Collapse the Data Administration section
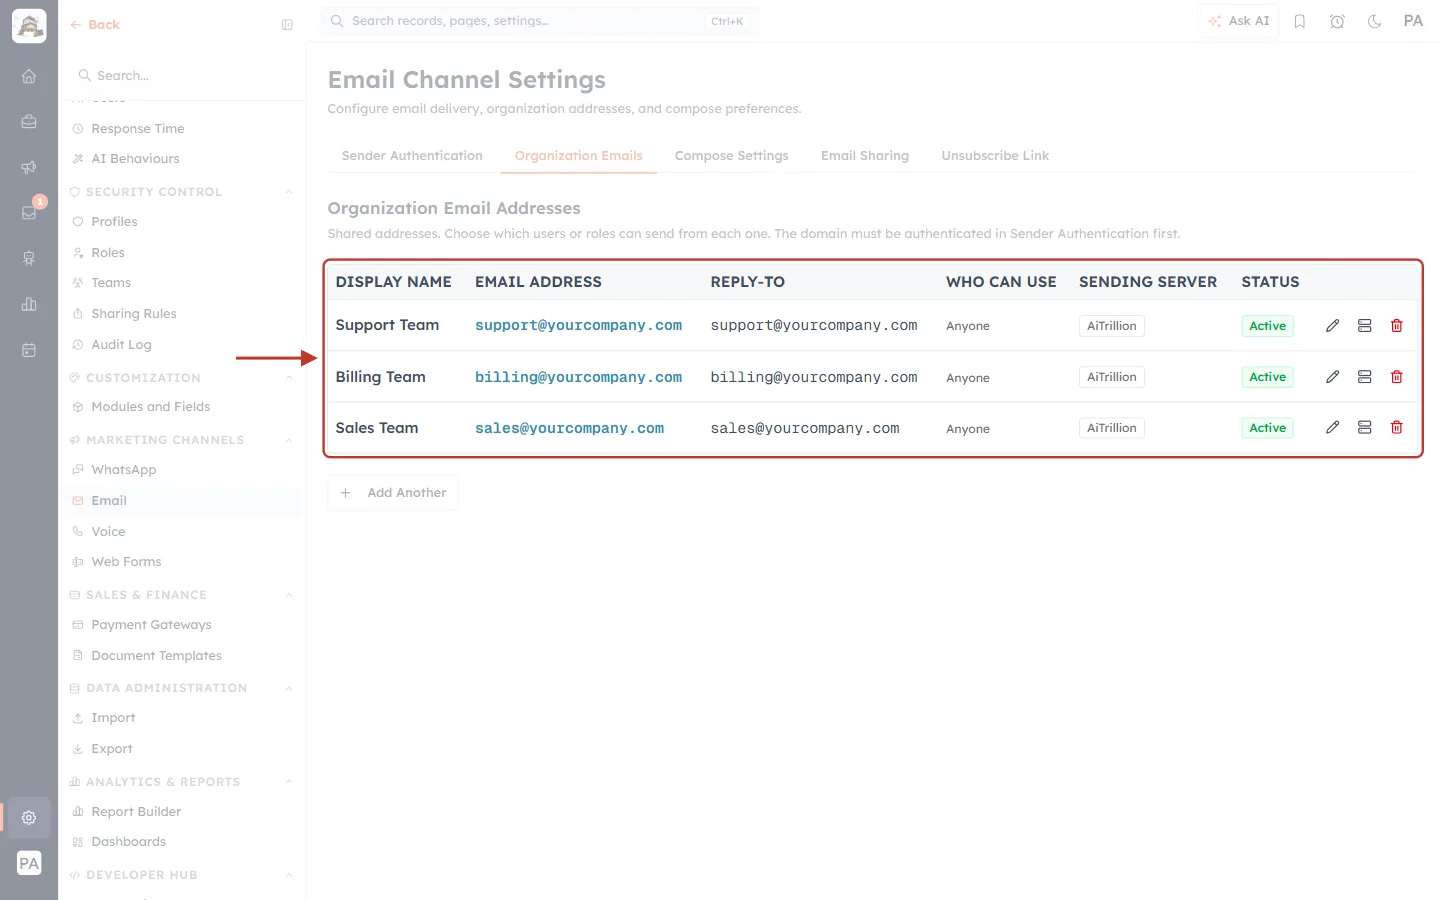 [x=289, y=688]
